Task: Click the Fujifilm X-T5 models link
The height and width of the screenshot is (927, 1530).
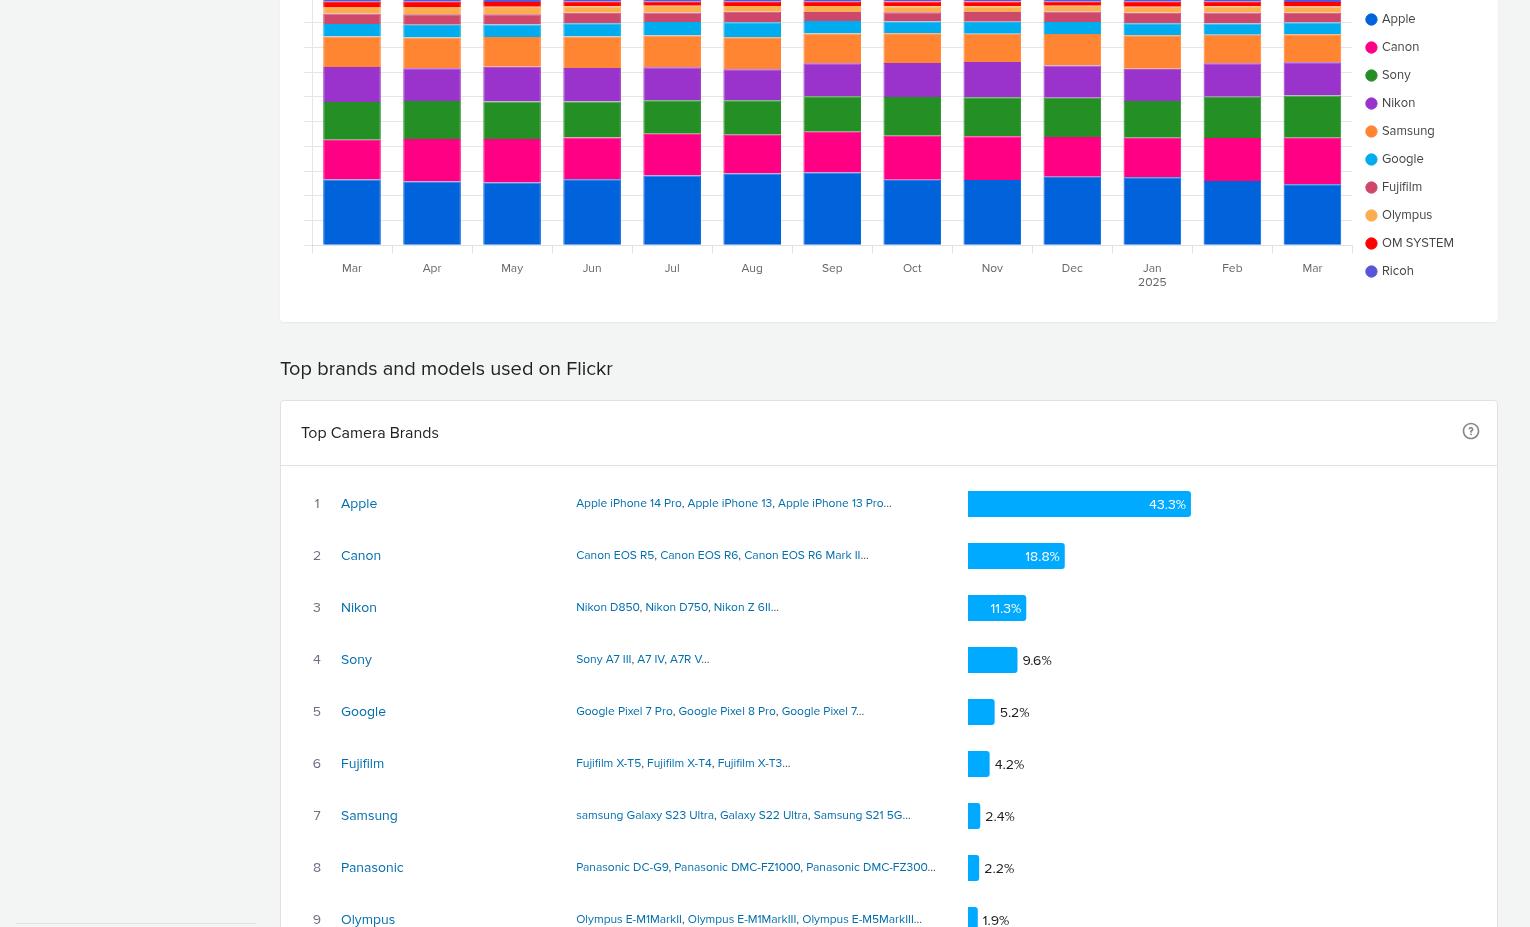Action: click(x=608, y=763)
